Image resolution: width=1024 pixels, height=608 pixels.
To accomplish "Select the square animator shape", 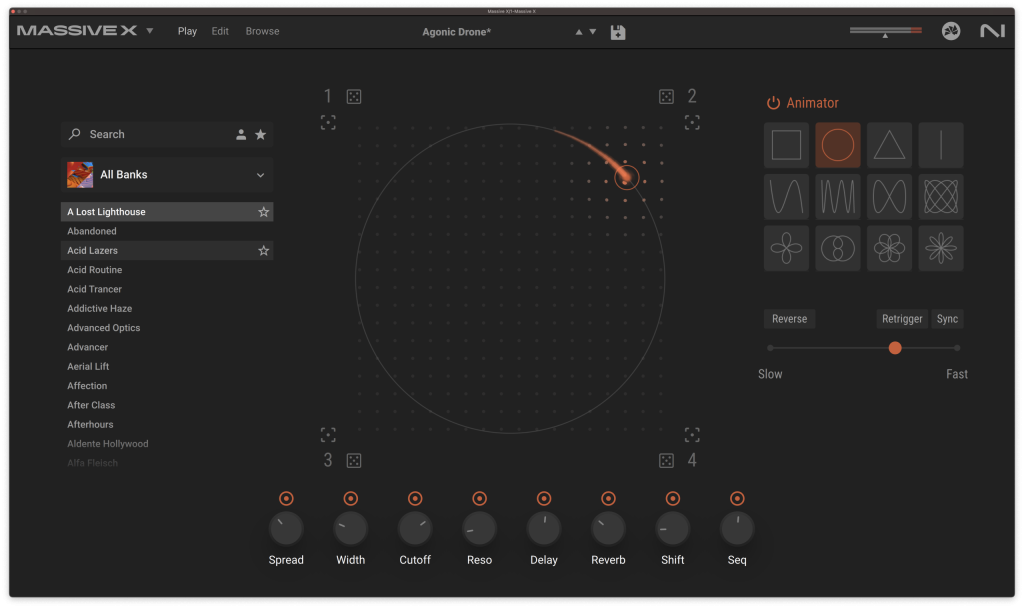I will pos(786,144).
